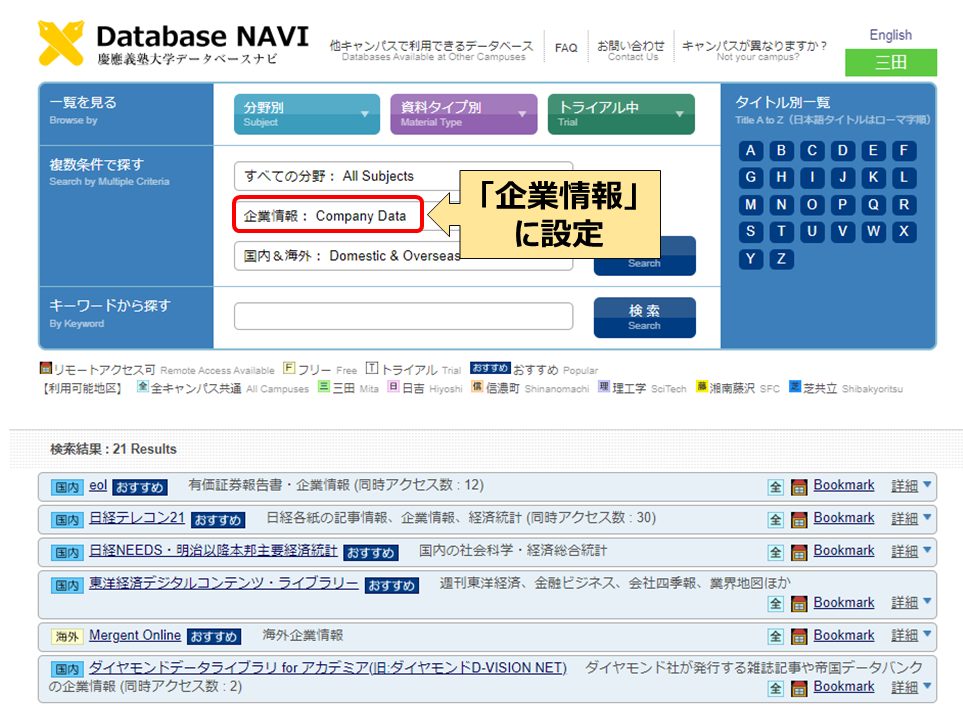The image size is (963, 716).
Task: Open letter C title list
Action: (x=812, y=150)
